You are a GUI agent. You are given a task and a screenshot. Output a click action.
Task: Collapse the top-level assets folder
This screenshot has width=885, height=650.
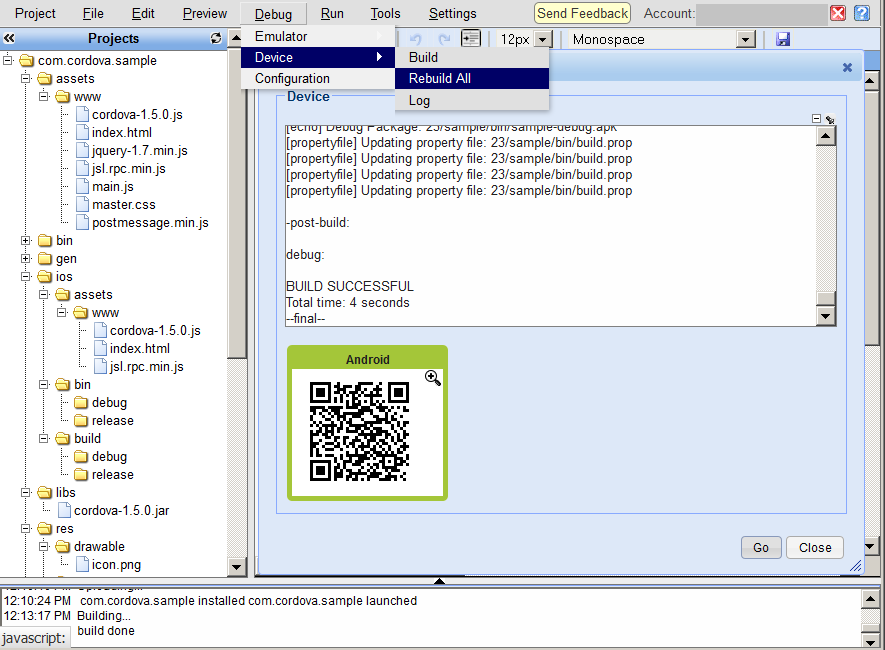(26, 78)
